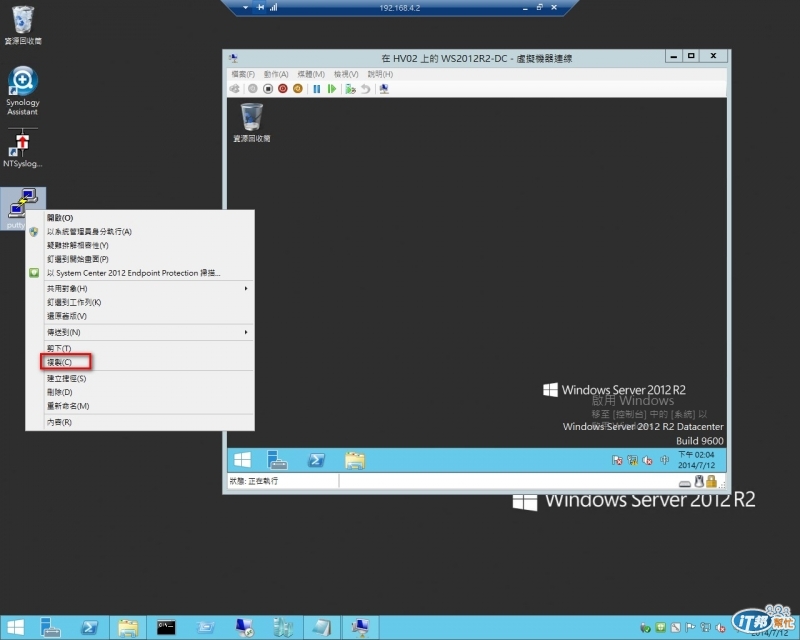Open Hyper-V Manager servers icon on host taskbar
The height and width of the screenshot is (640, 800).
tap(283, 627)
